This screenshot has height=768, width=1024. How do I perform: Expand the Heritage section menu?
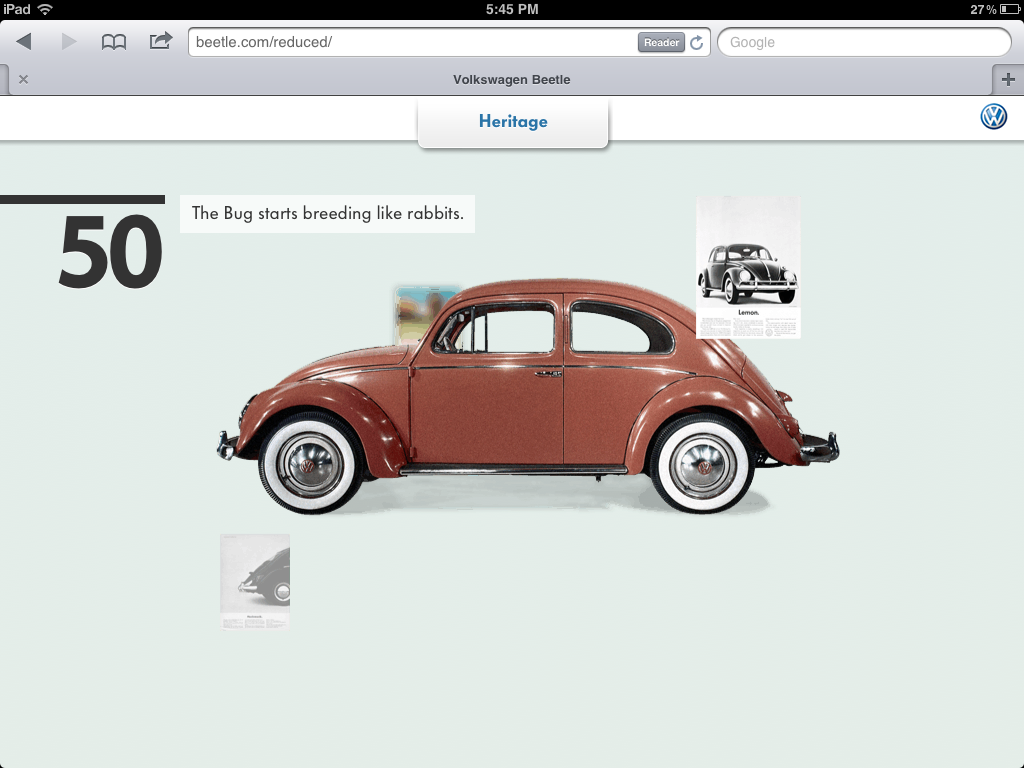(512, 122)
